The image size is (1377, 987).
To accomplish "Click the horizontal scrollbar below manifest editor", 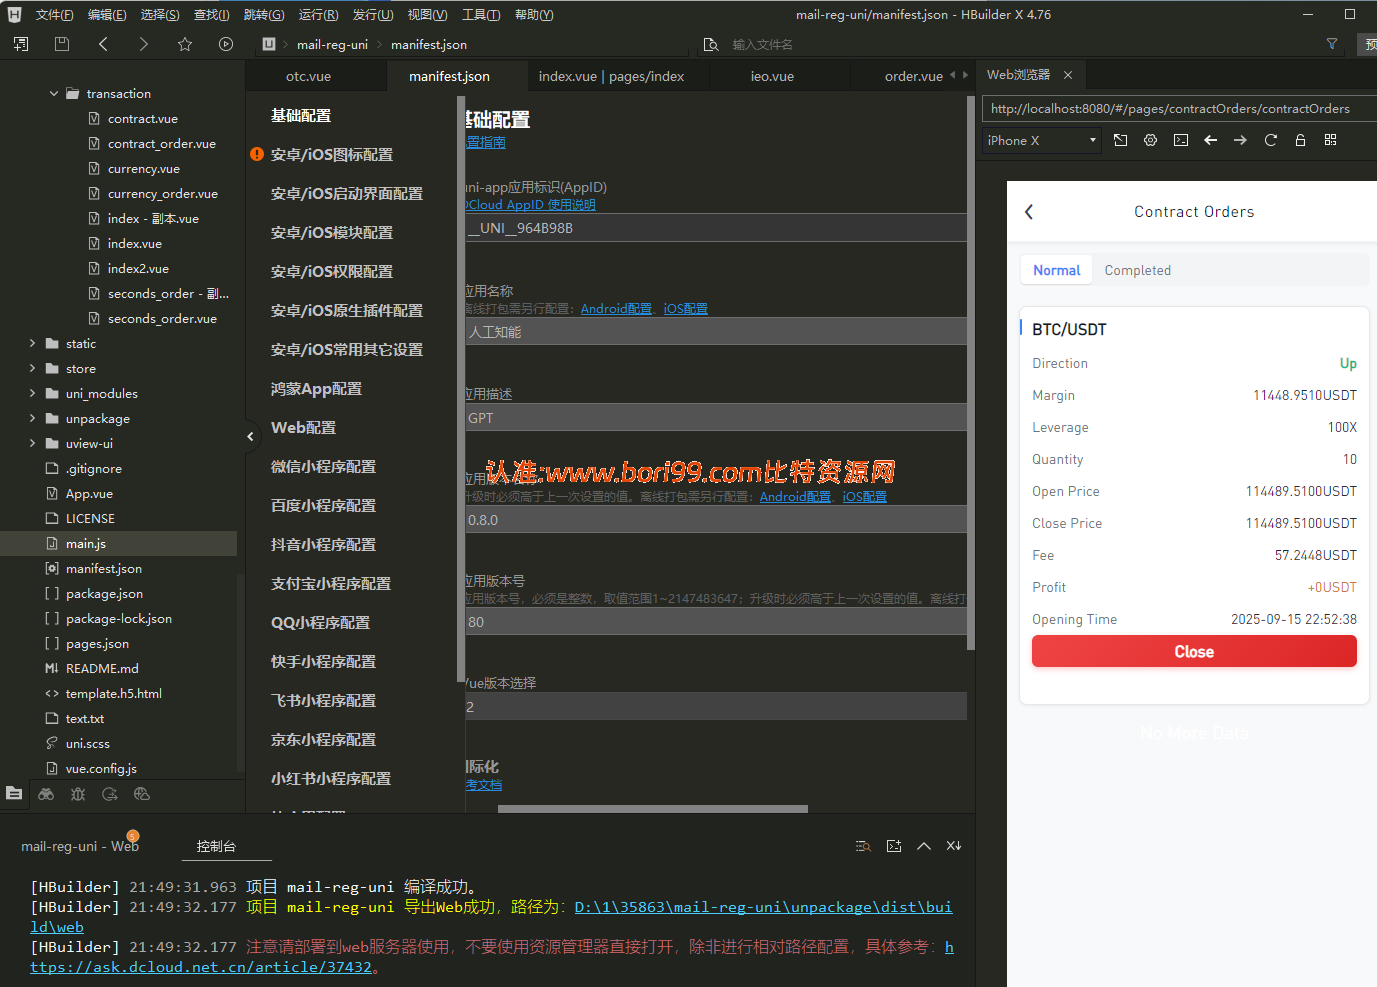I will pyautogui.click(x=652, y=808).
